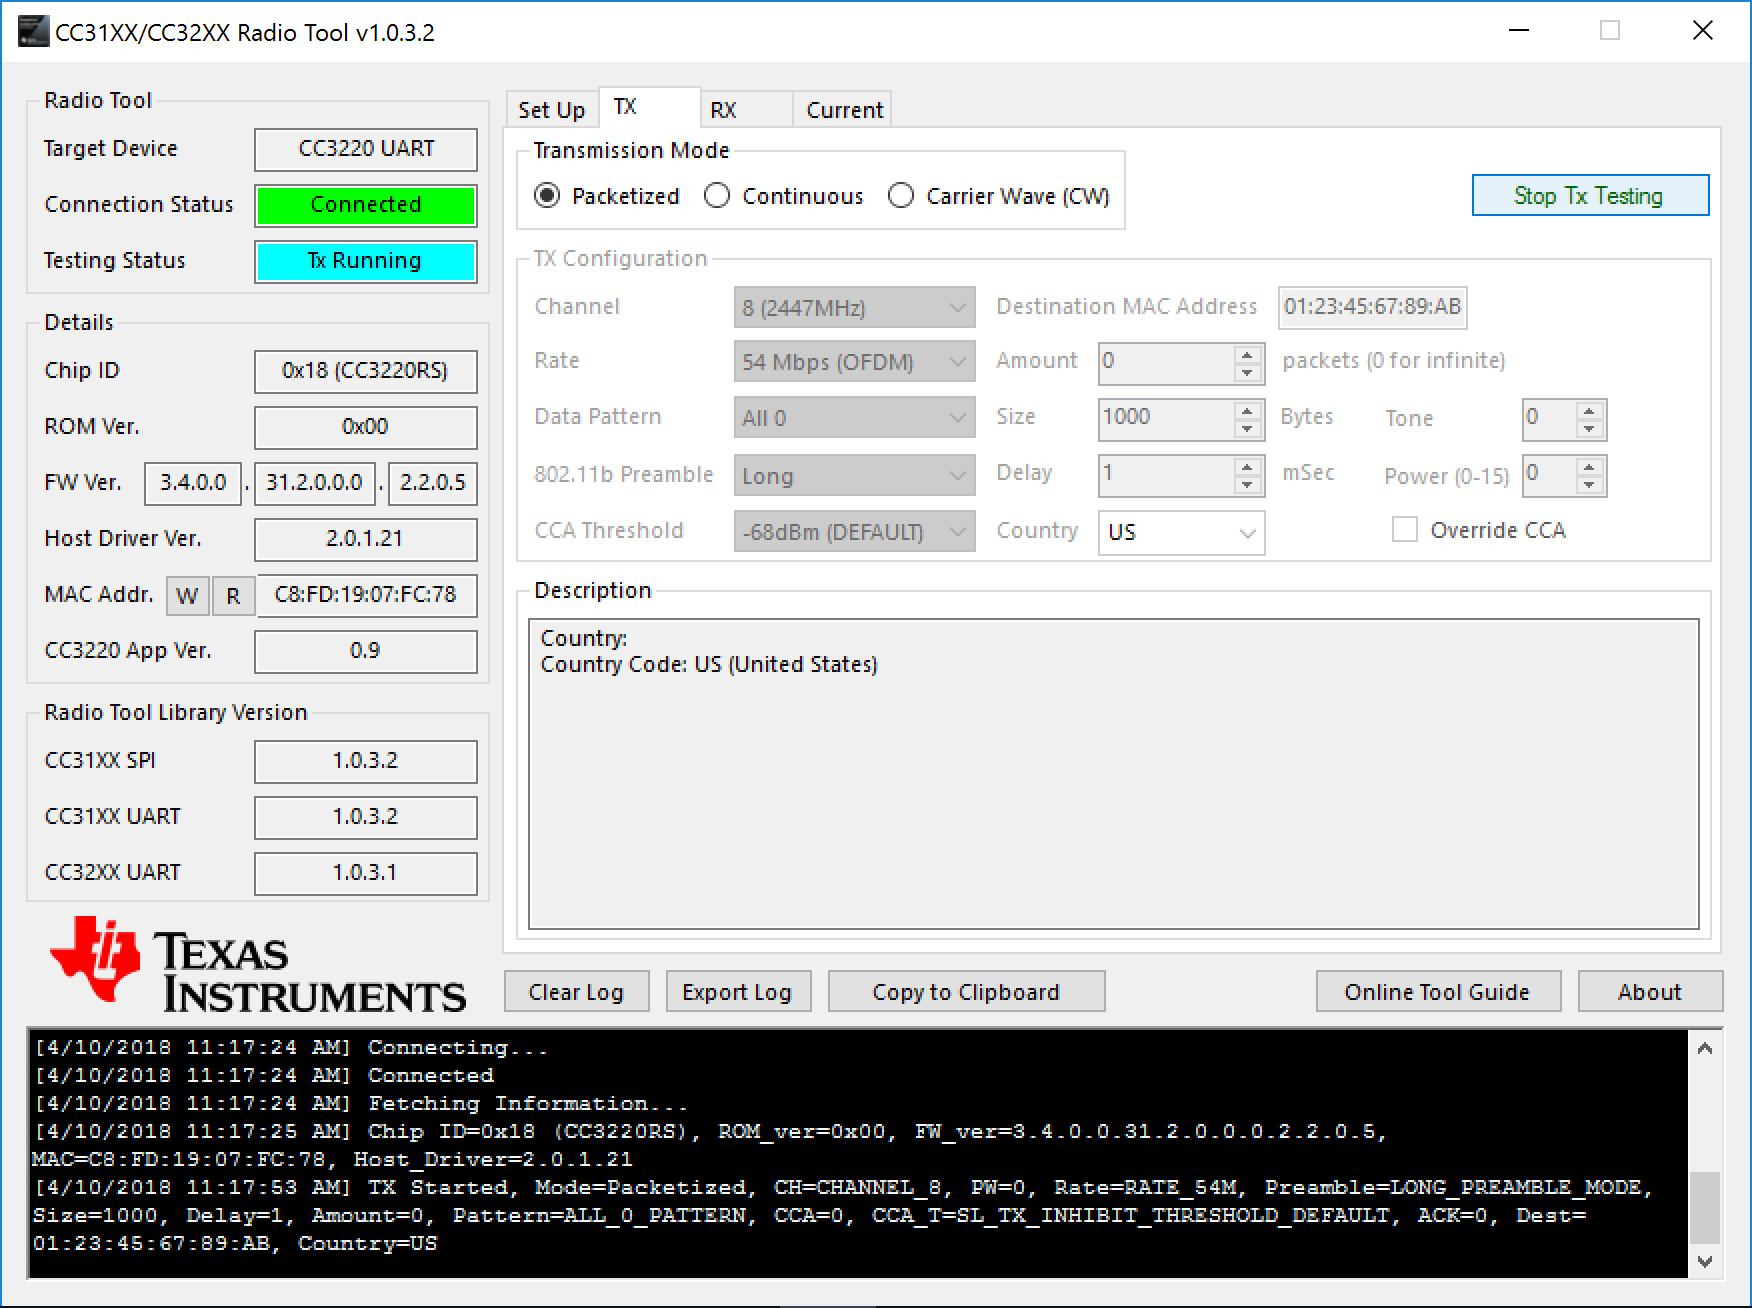Viewport: 1752px width, 1308px height.
Task: Switch to the Set Up tab
Action: coord(552,110)
